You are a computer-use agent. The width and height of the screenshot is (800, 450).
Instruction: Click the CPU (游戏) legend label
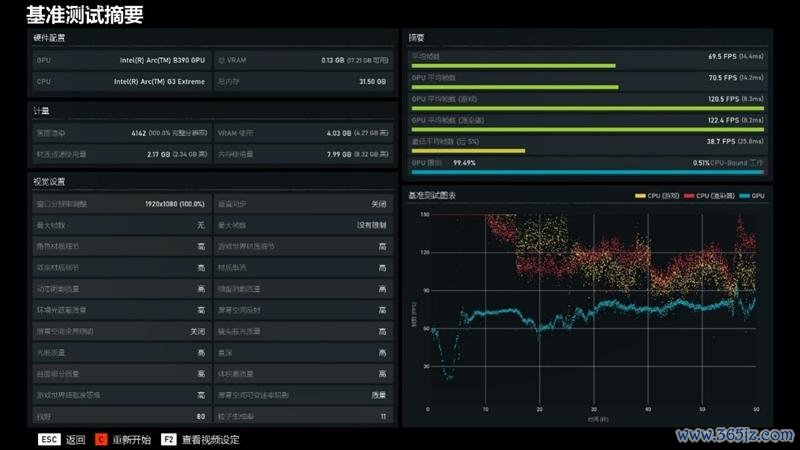[x=663, y=195]
